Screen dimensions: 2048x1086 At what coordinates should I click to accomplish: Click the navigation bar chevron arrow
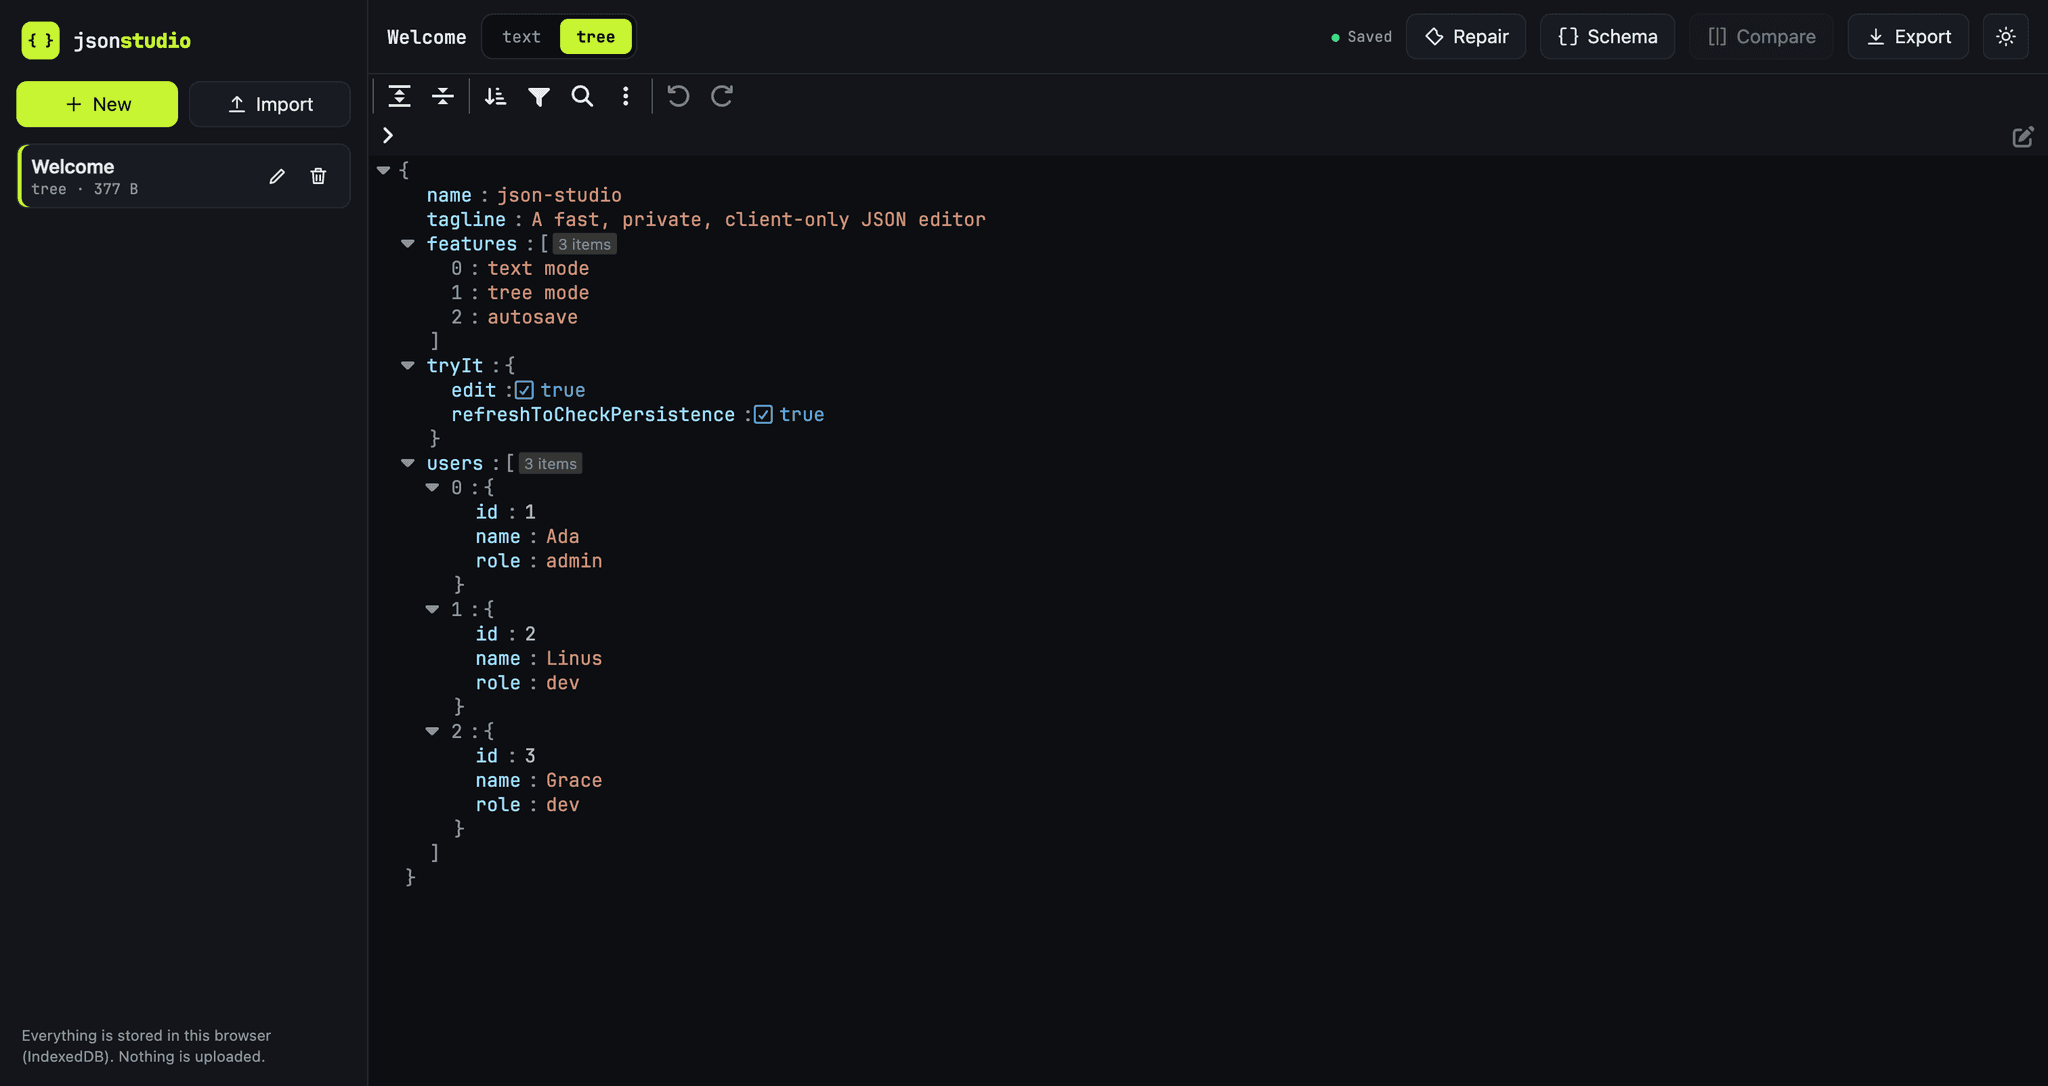(x=388, y=135)
